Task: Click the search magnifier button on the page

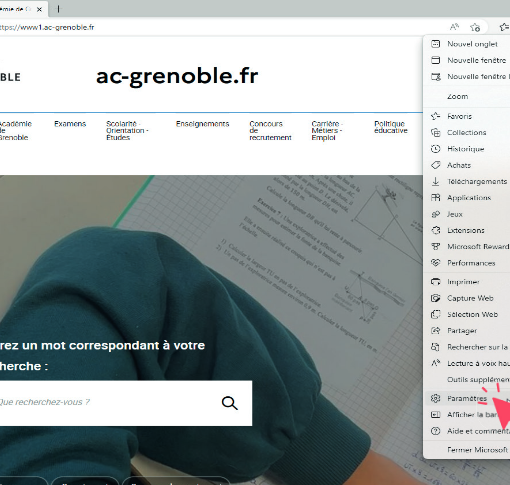Action: 230,403
